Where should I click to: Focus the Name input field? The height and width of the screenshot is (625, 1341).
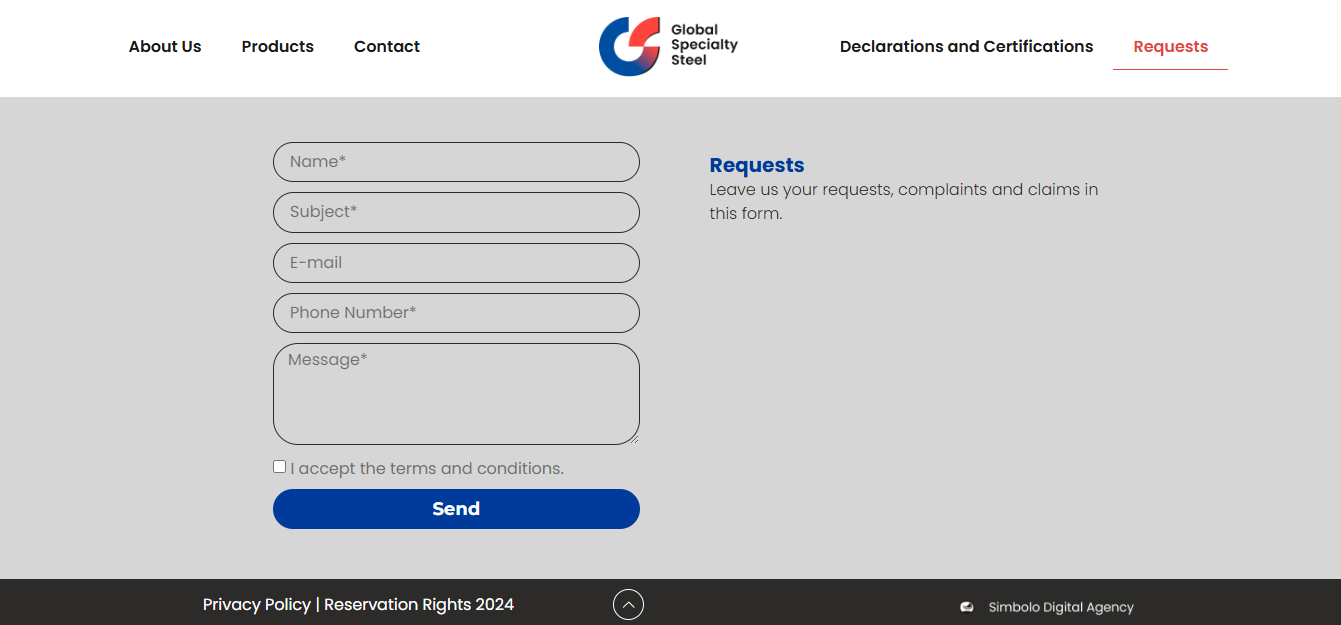[456, 162]
